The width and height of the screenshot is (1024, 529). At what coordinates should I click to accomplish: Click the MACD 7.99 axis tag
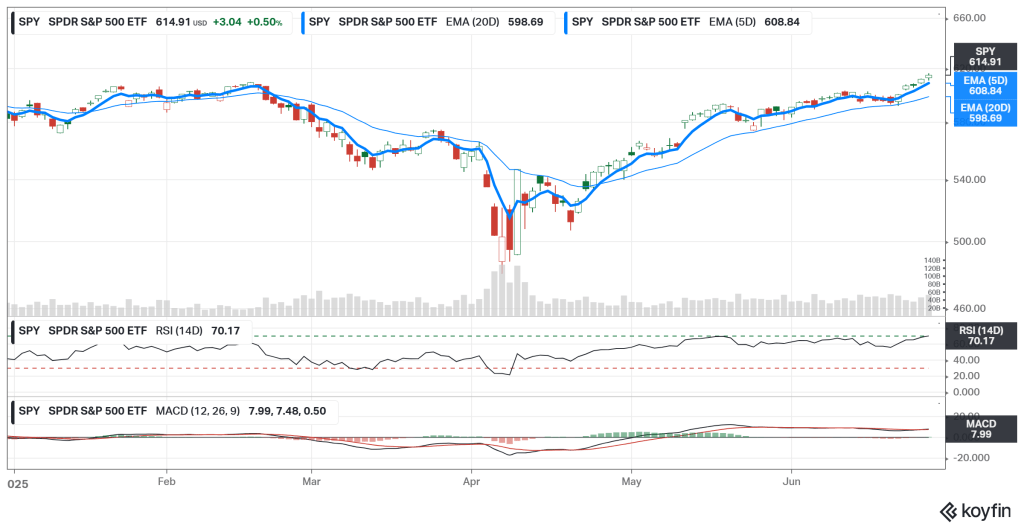985,430
